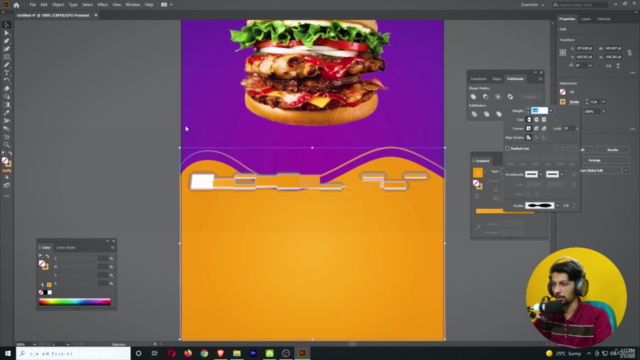Switch to the Align tab
This screenshot has height=360, width=640.
click(497, 79)
